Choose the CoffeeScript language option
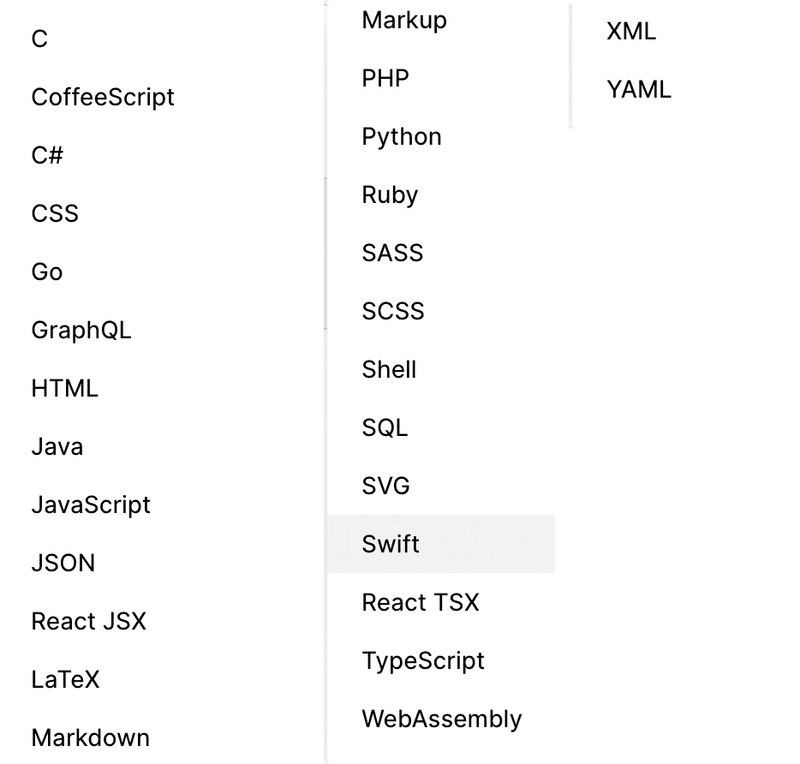 [103, 97]
